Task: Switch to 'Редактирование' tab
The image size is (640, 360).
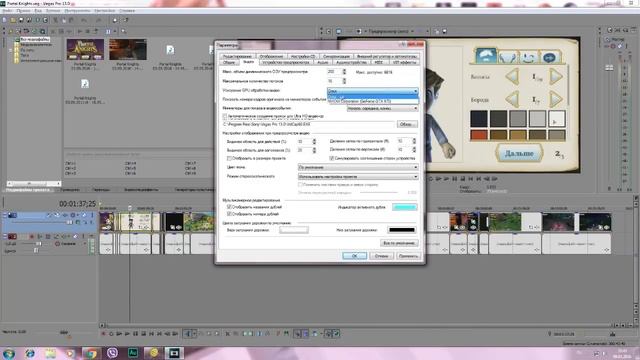Action: coord(237,56)
